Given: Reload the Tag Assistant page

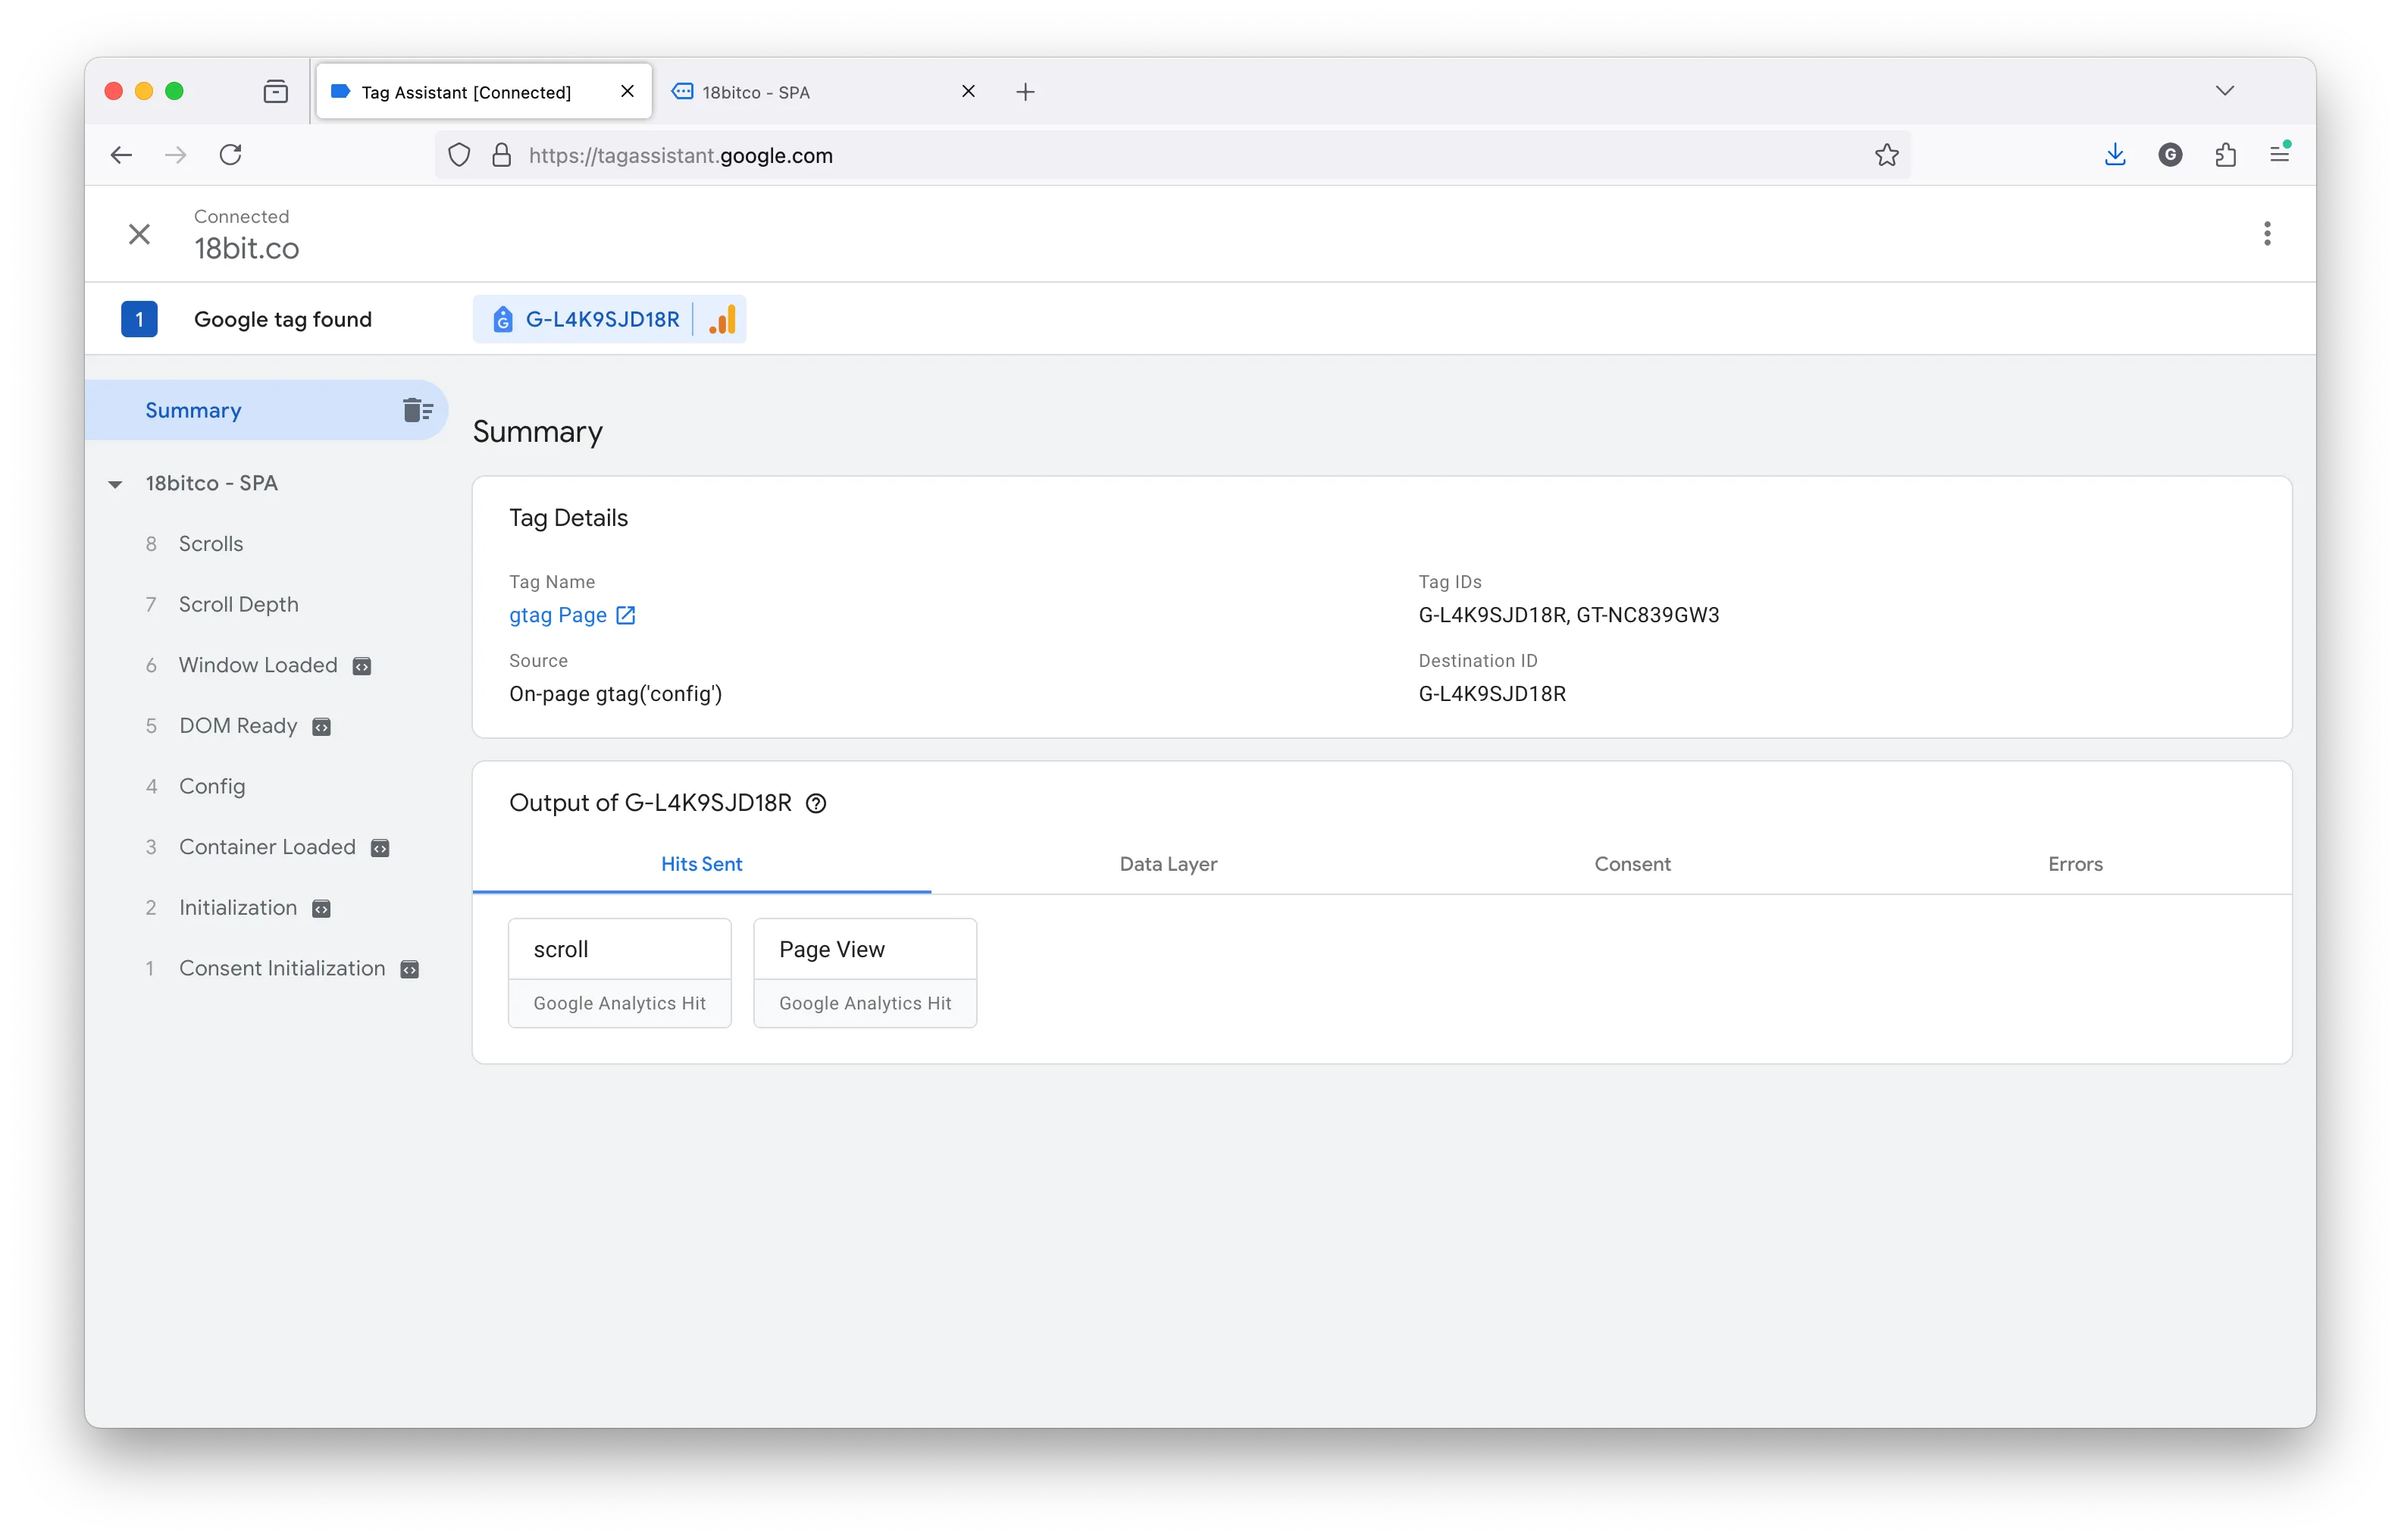Looking at the screenshot, I should 231,155.
